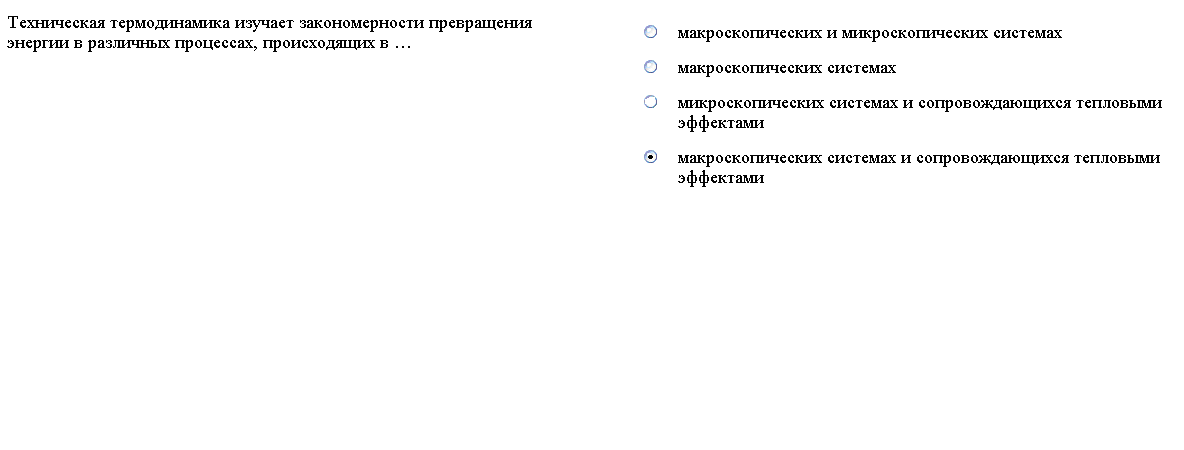Image resolution: width=1184 pixels, height=450 pixels.
Task: Select radio button for 'макроскопических и микроскопических системах'
Action: click(x=650, y=32)
